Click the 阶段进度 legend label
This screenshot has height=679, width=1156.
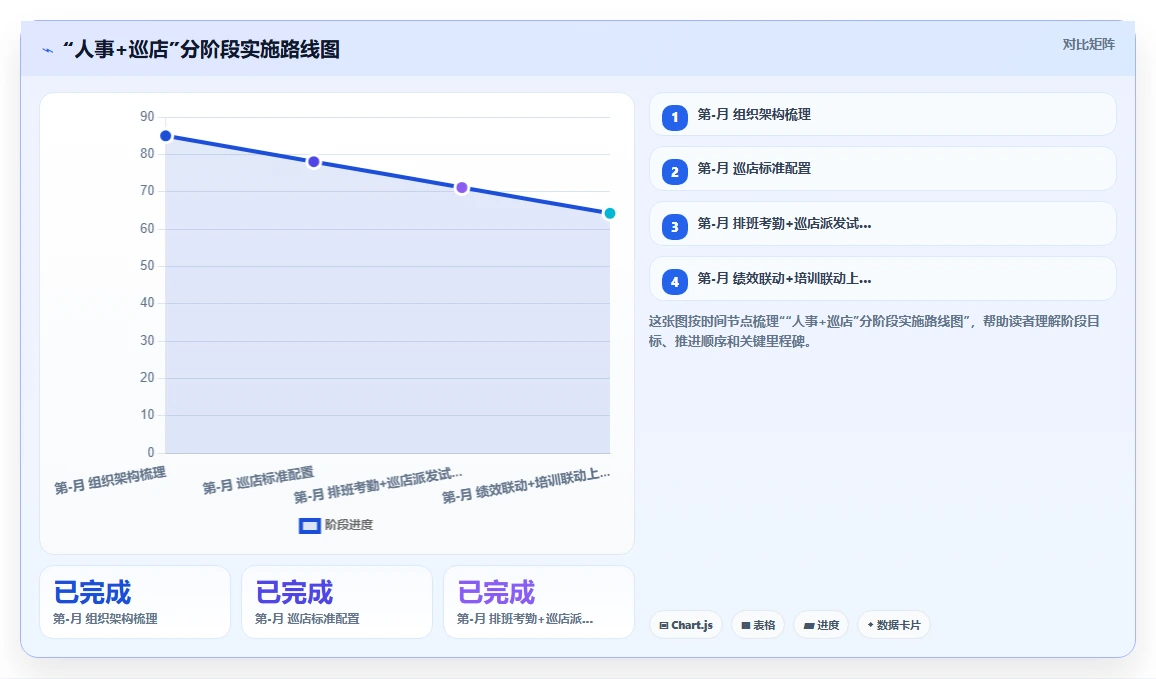349,525
